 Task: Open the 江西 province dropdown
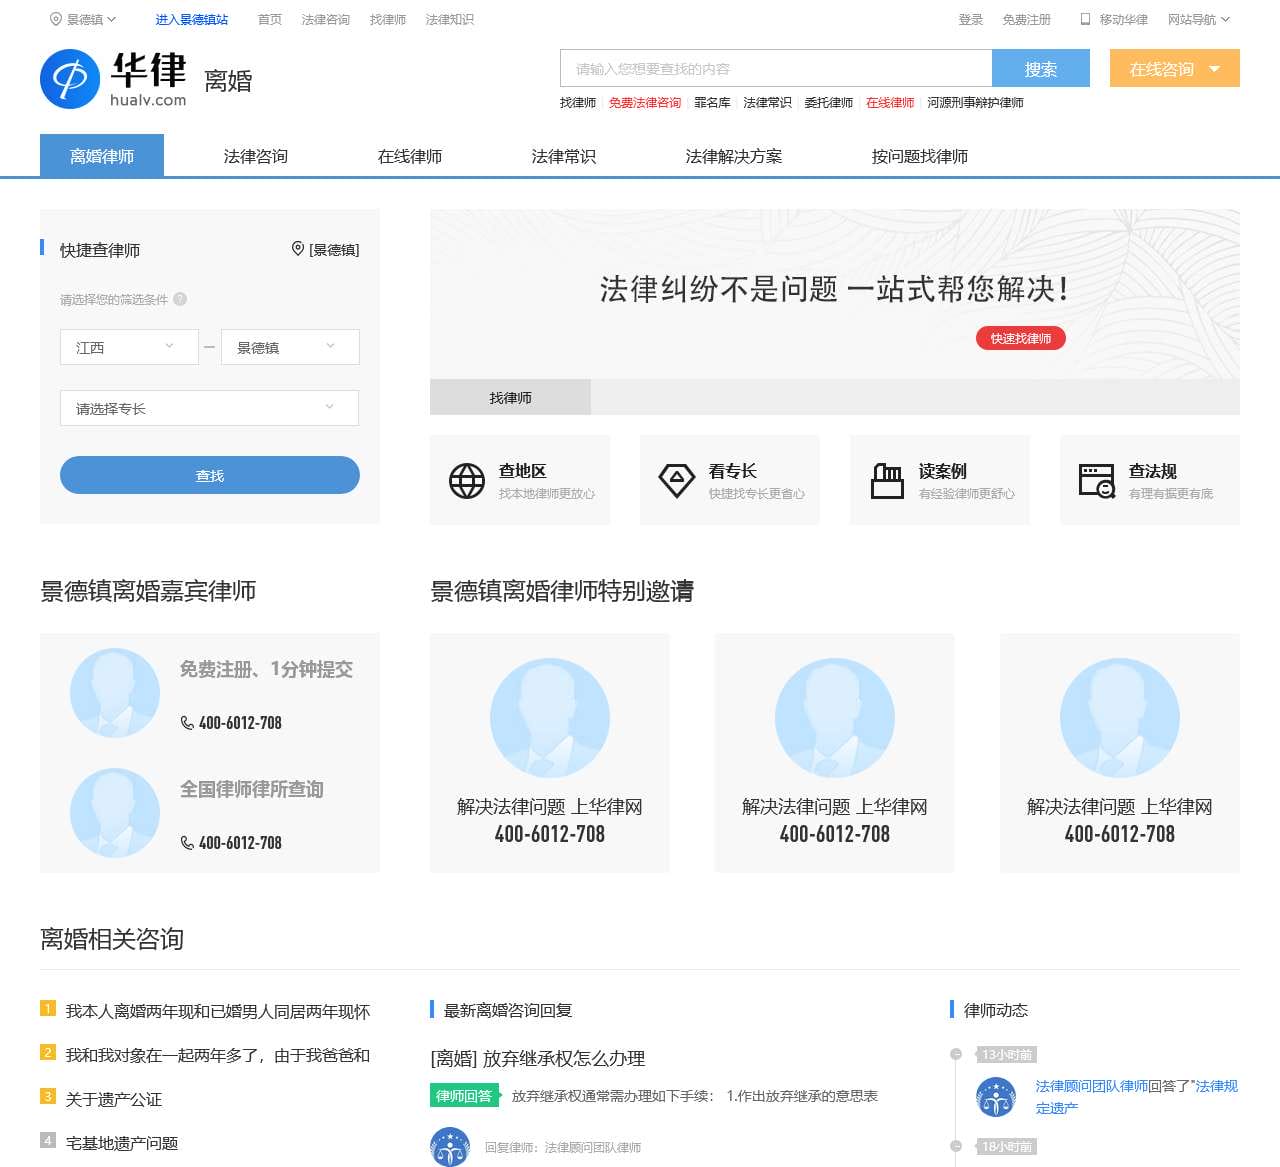[x=129, y=347]
